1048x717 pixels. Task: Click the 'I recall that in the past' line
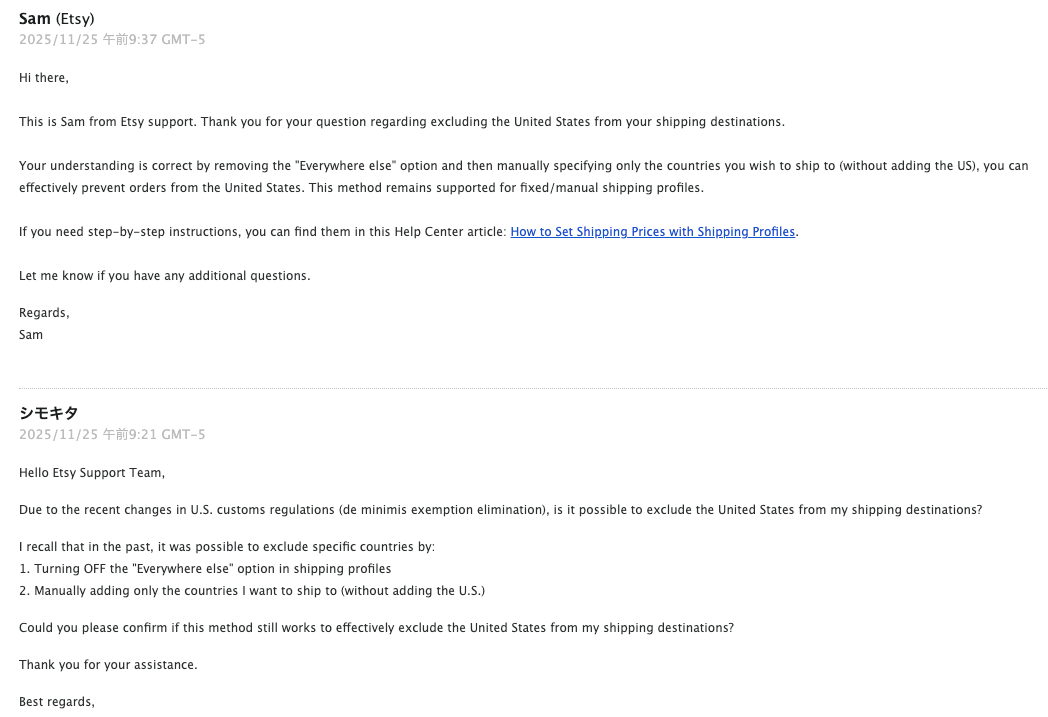pyautogui.click(x=227, y=547)
